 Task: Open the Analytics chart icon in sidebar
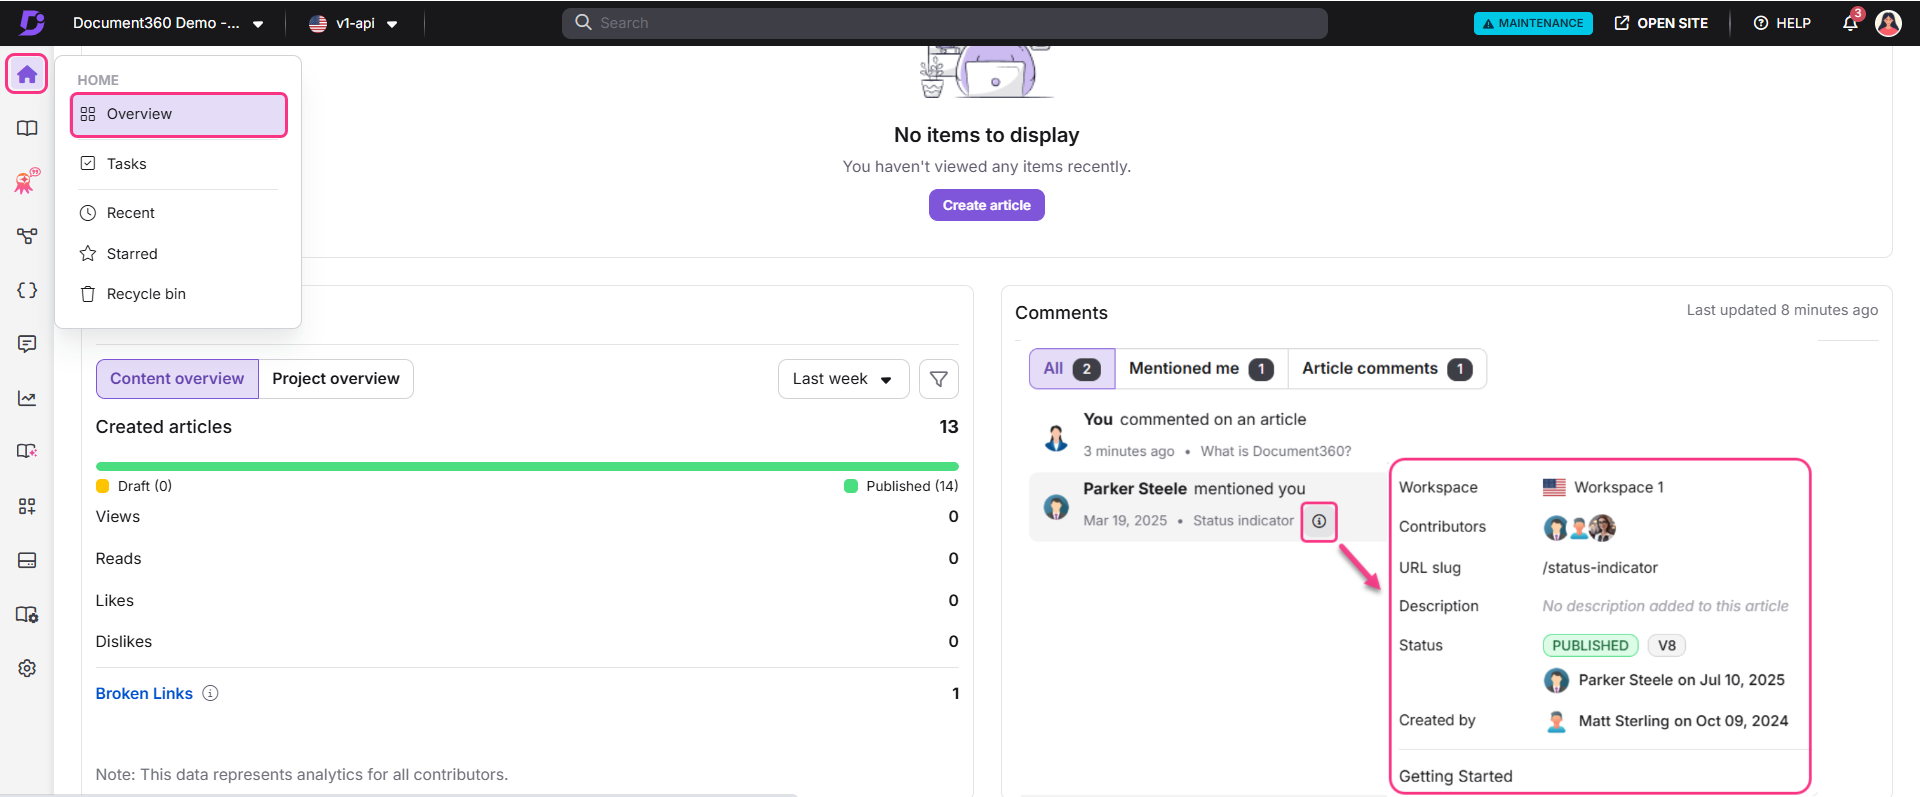27,398
